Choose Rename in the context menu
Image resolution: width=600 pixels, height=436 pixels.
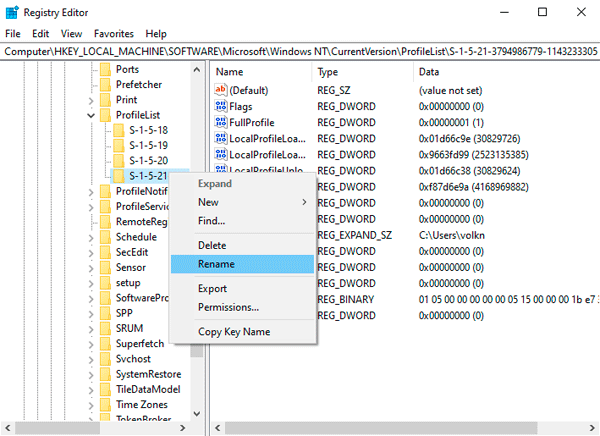[242, 264]
